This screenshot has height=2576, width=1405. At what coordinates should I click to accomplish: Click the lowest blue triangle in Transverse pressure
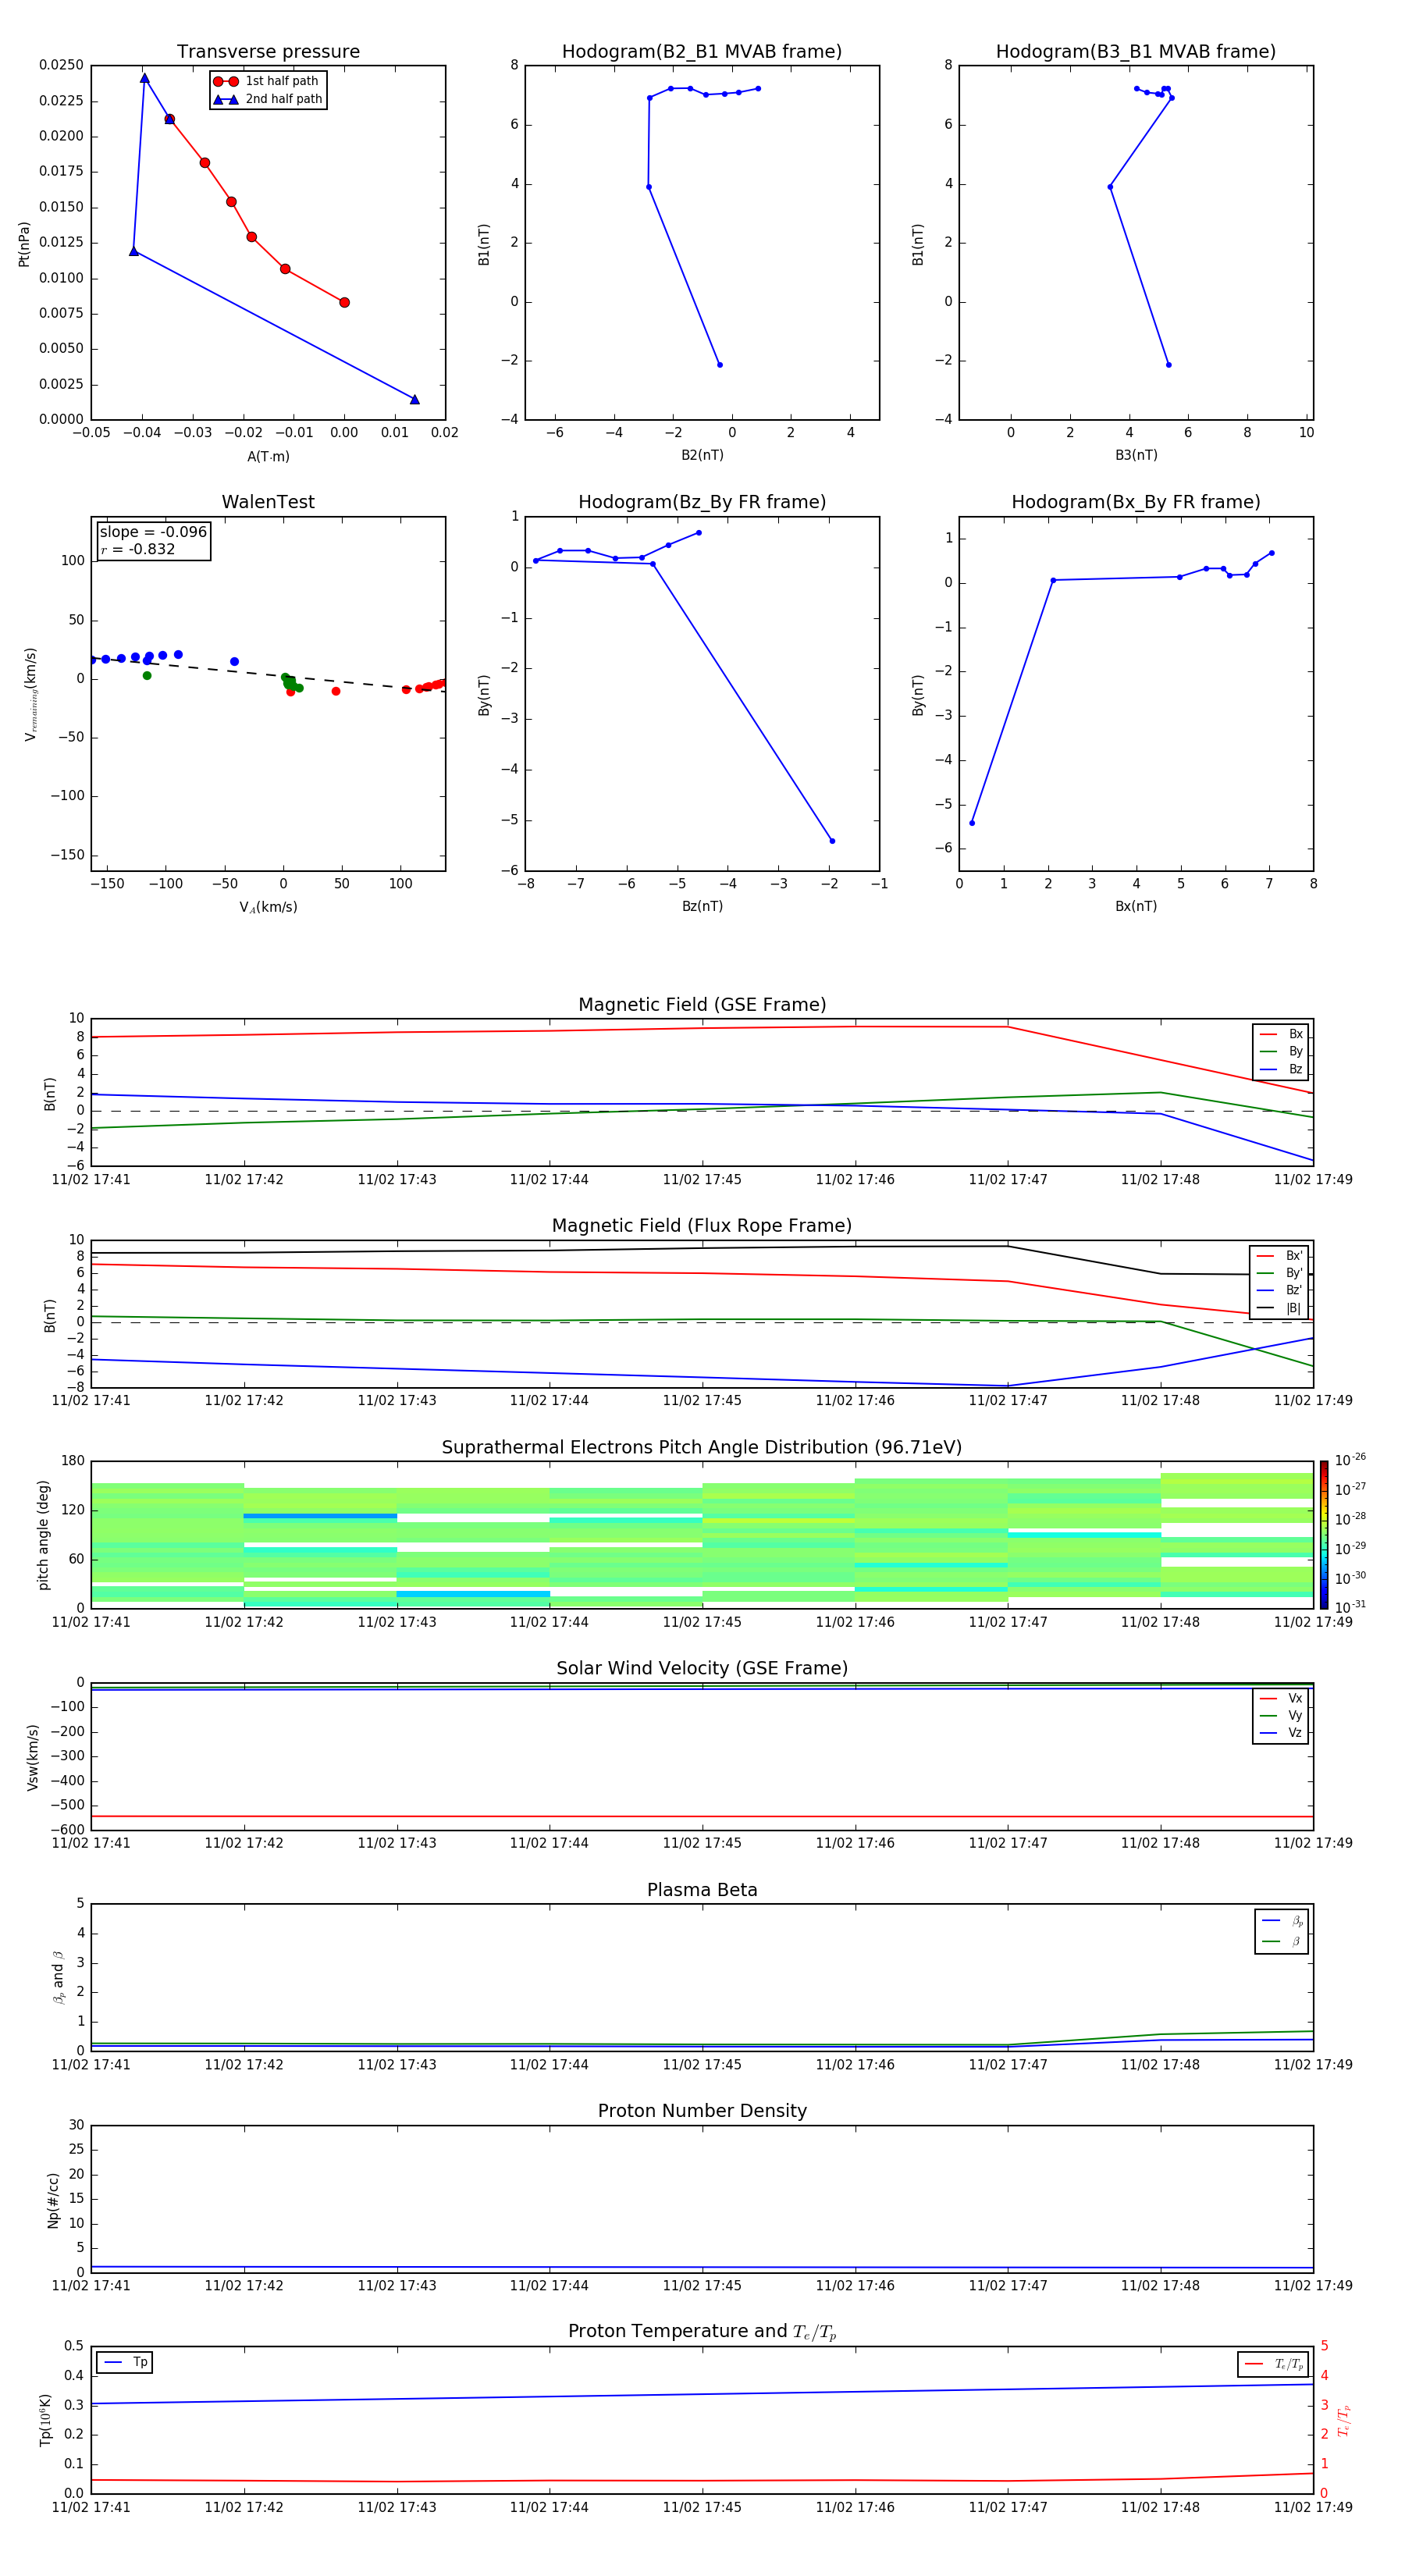415,399
